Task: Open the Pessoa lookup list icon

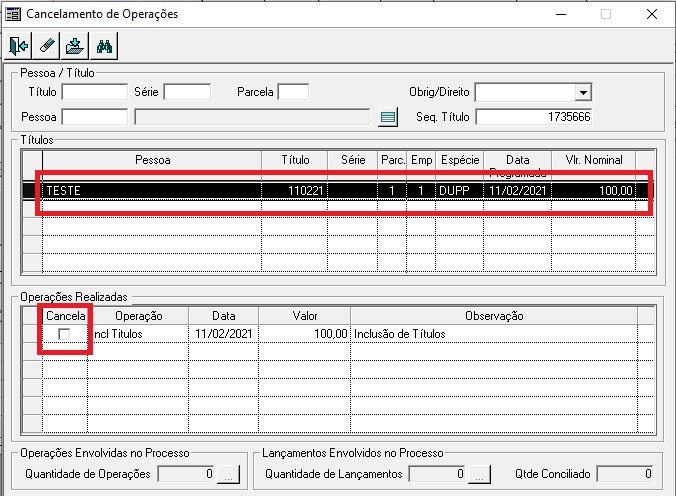Action: [x=388, y=117]
